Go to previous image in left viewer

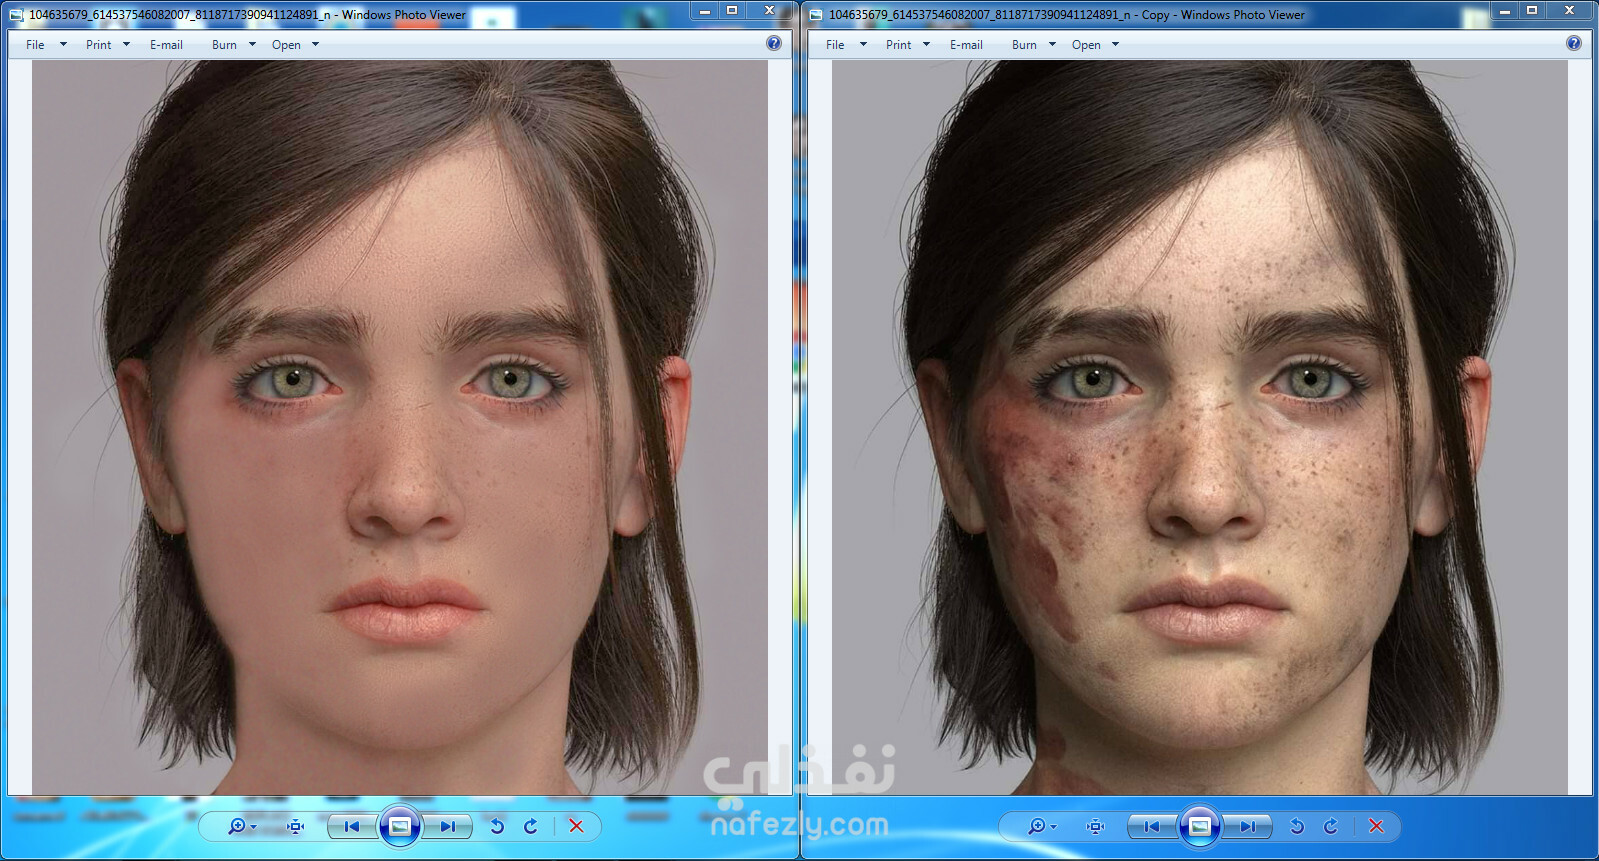(351, 826)
